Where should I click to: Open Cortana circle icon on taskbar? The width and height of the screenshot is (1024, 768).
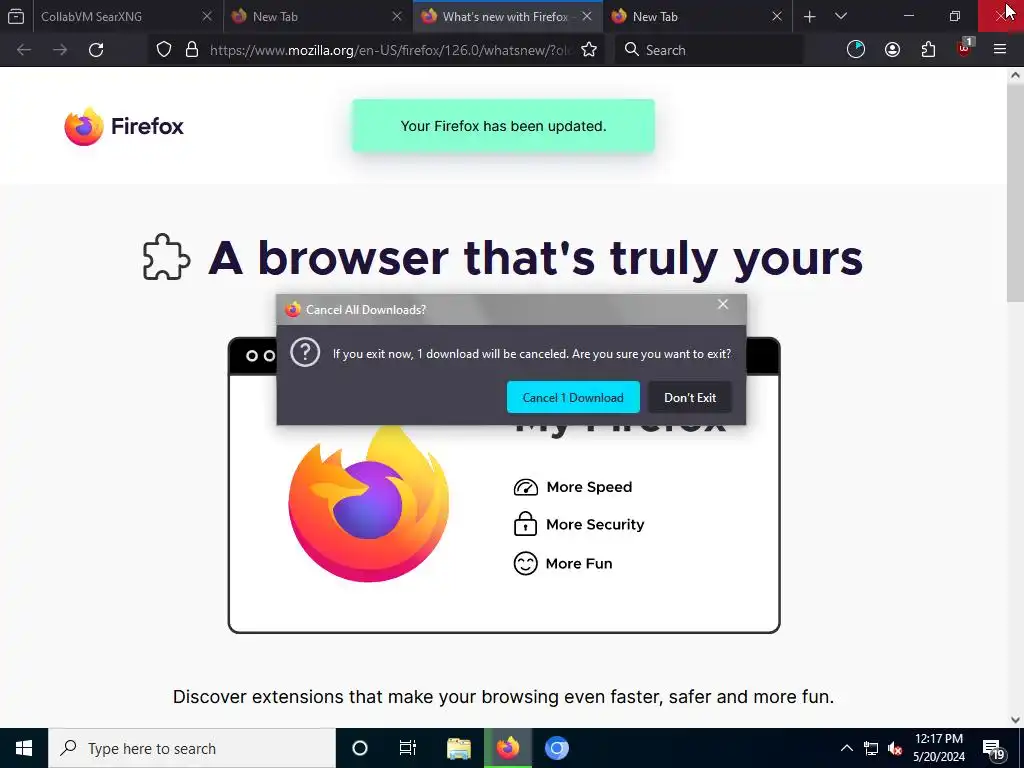click(x=360, y=748)
